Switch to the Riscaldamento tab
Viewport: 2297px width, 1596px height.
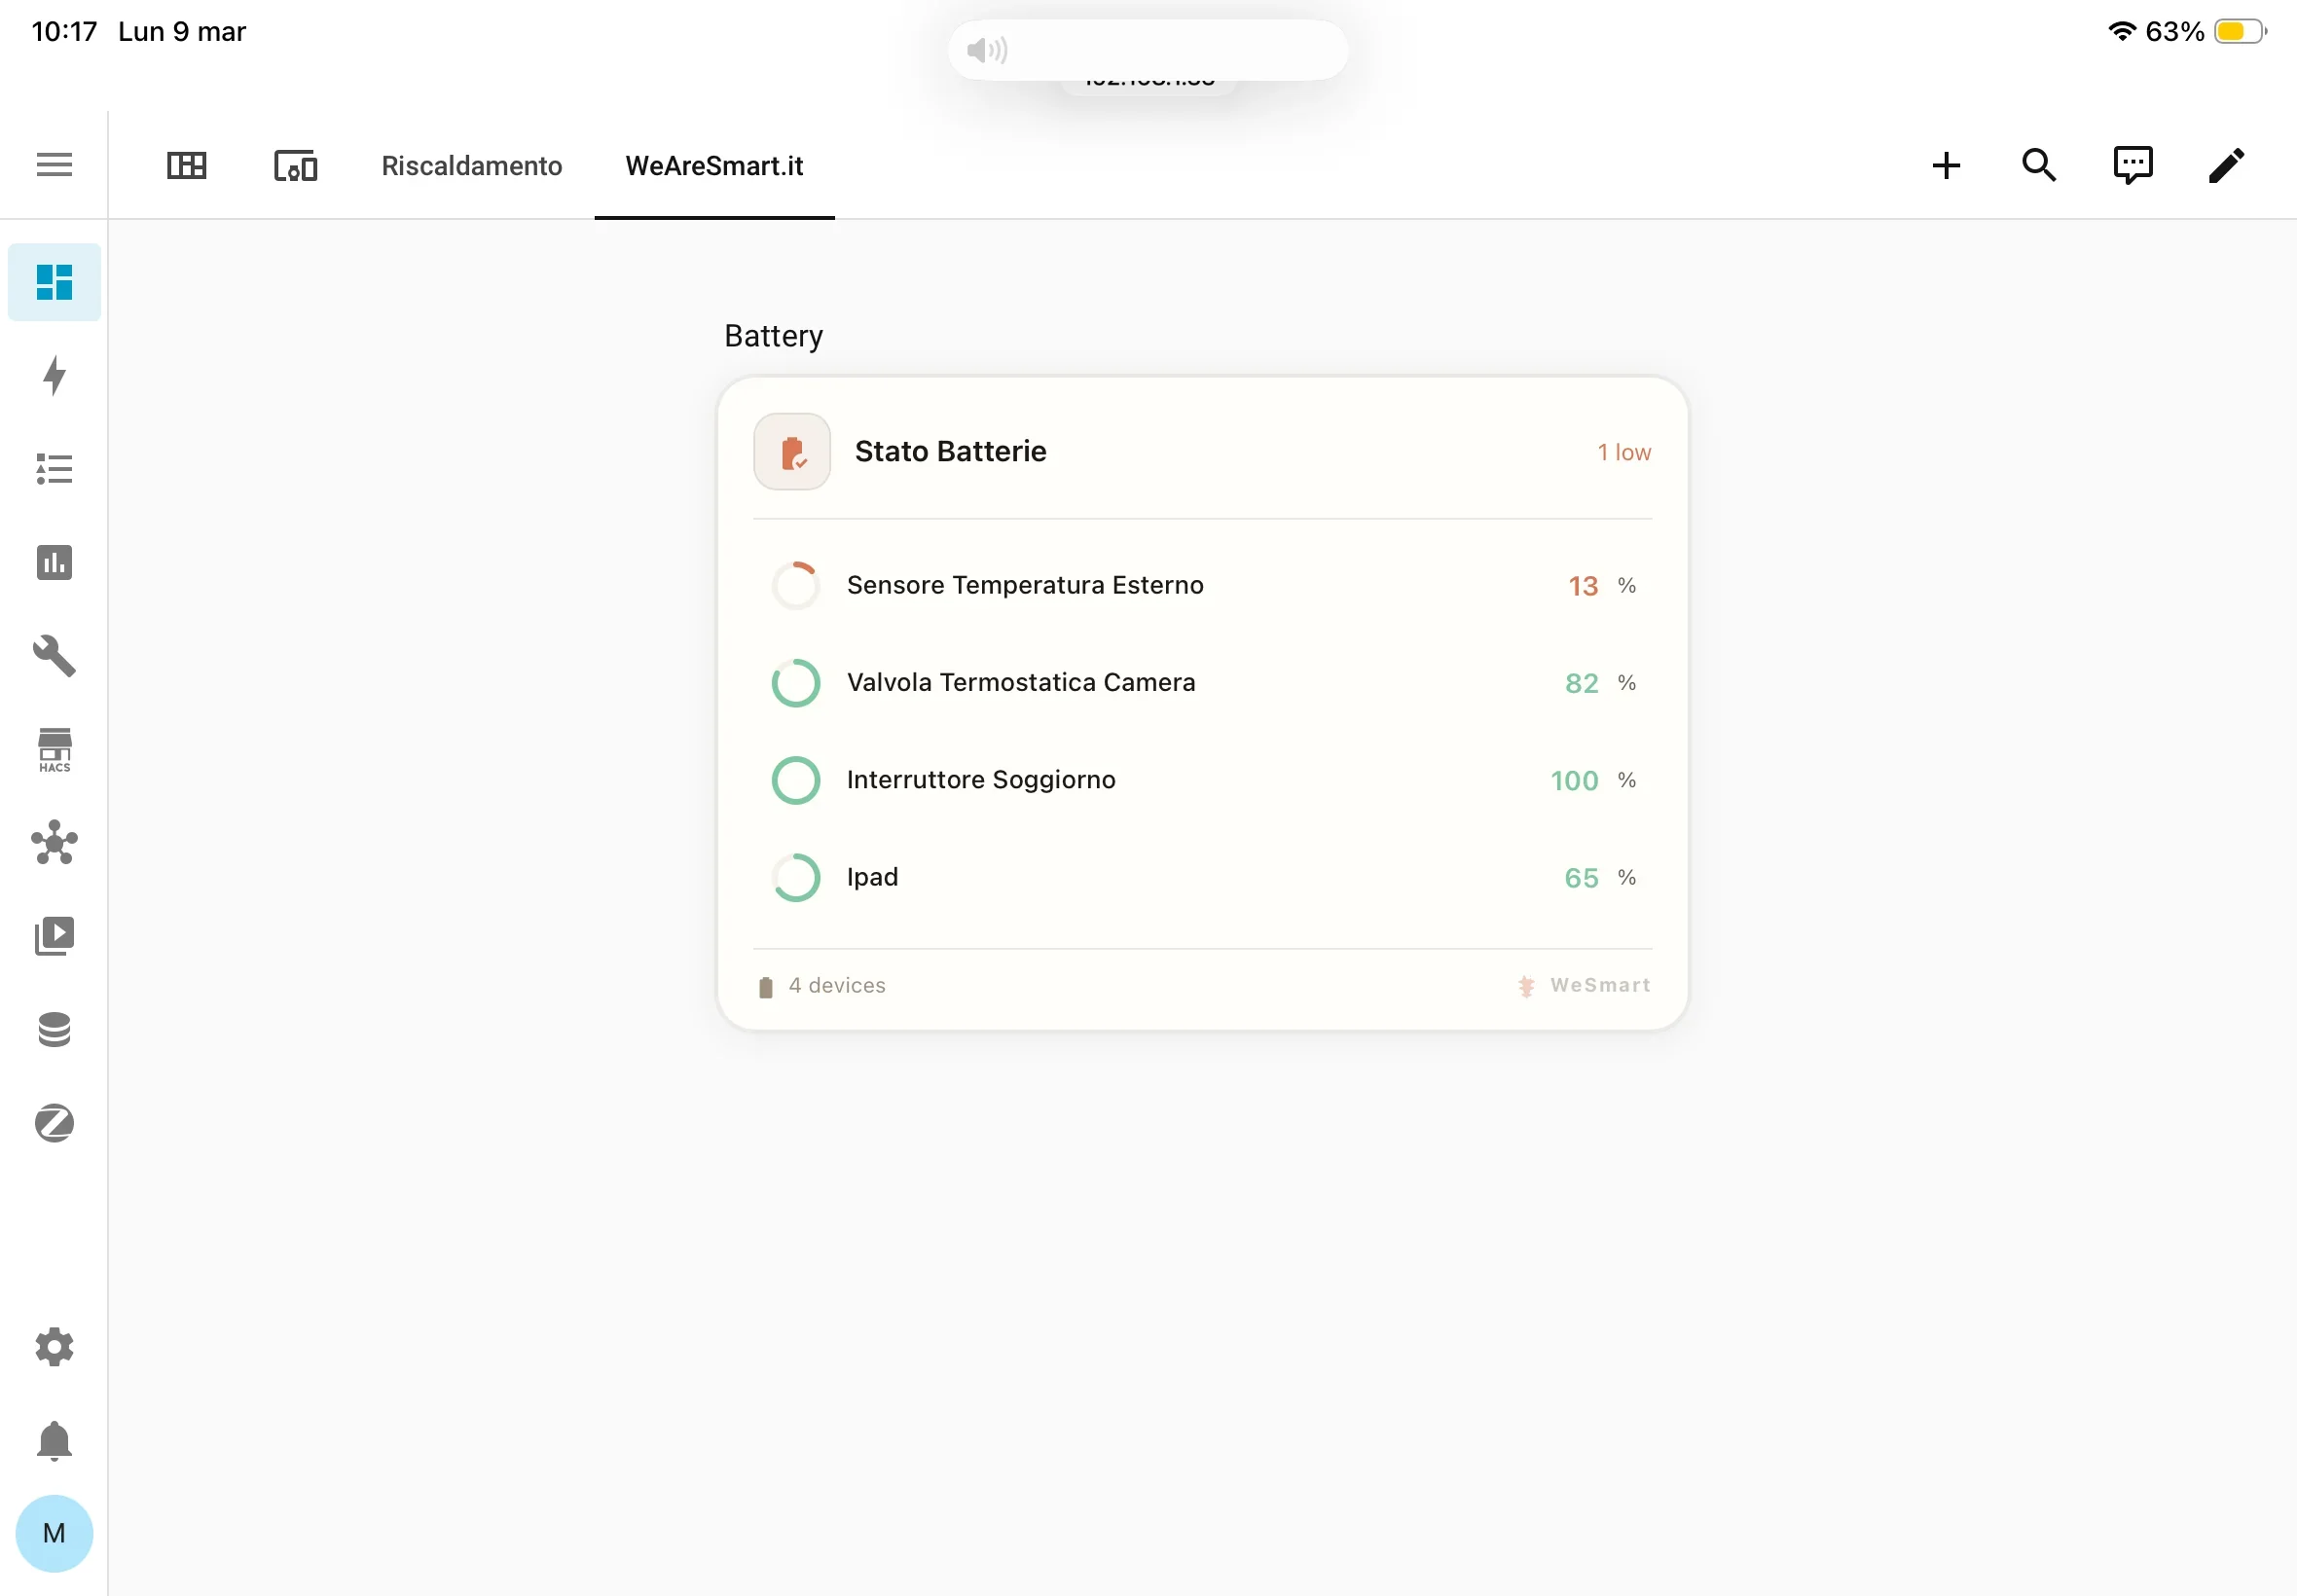click(471, 166)
